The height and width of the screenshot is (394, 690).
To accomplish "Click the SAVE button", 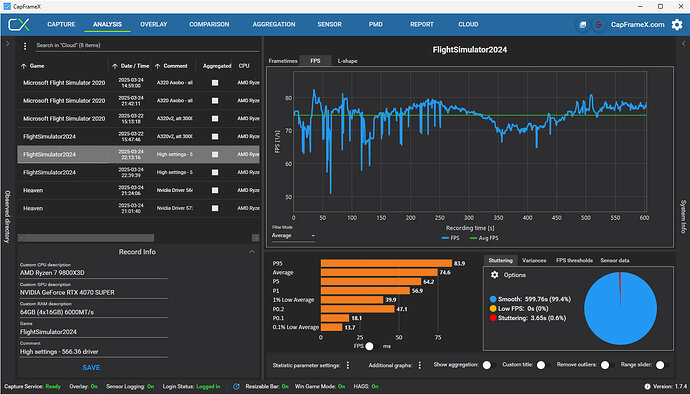I will pyautogui.click(x=91, y=368).
